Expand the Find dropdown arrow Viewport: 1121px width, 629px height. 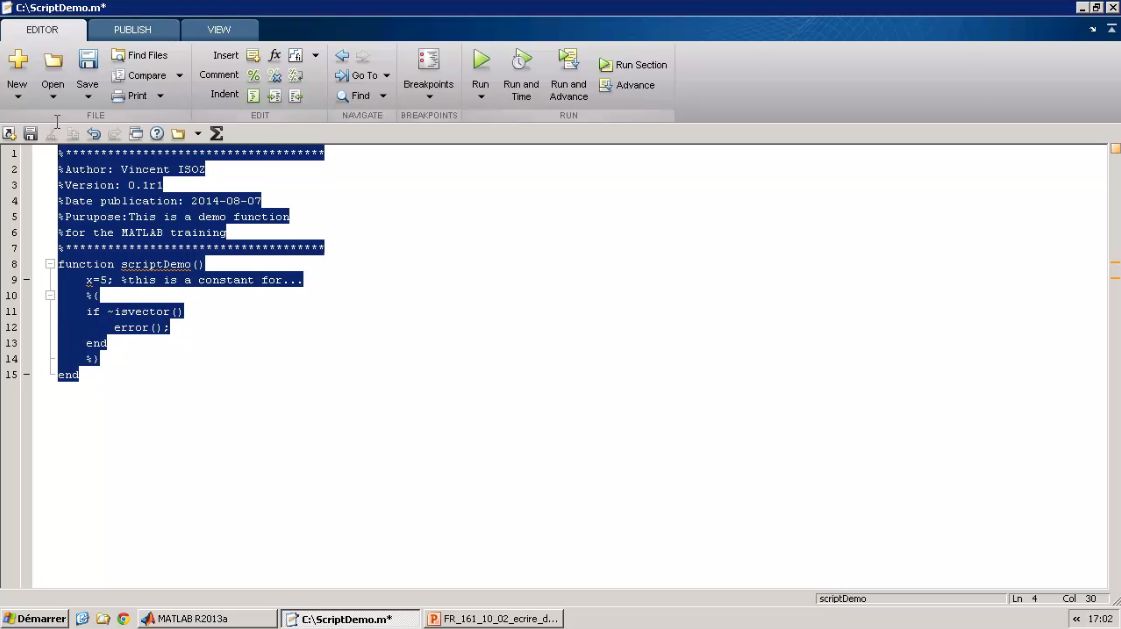click(383, 96)
